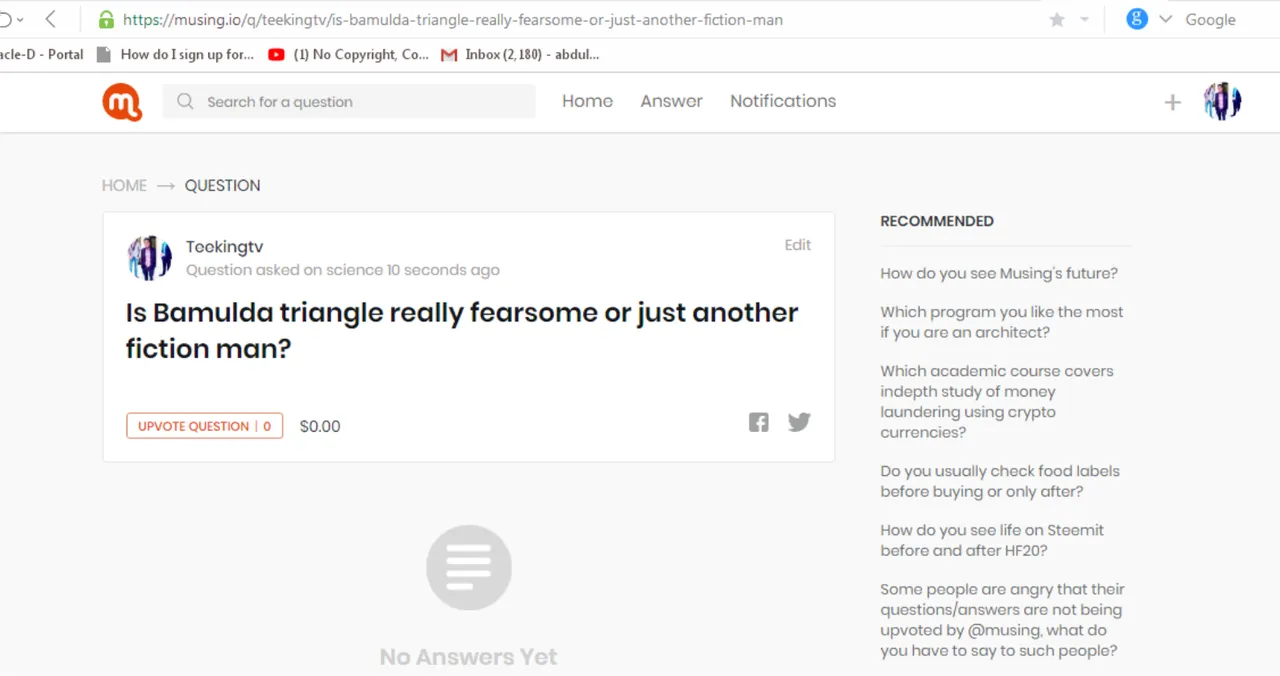This screenshot has height=676, width=1280.
Task: Open 'Do you usually check food labels' question
Action: (999, 481)
